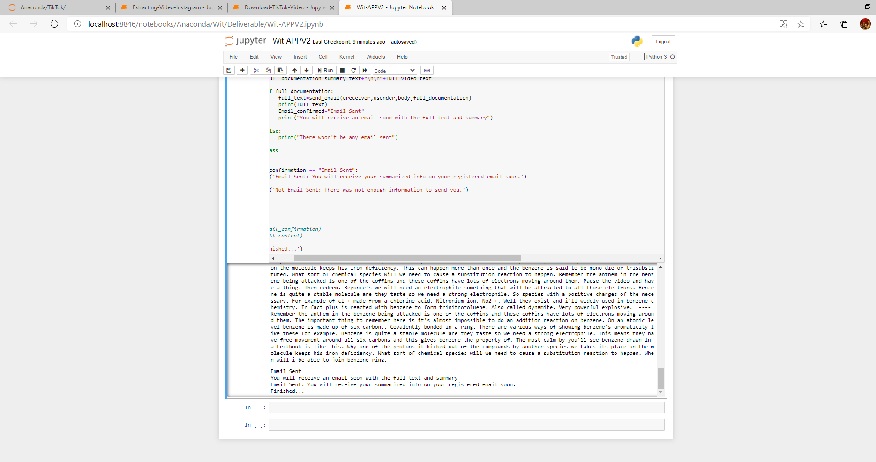This screenshot has height=462, width=876.
Task: Close the third browser tab
Action: click(x=331, y=8)
